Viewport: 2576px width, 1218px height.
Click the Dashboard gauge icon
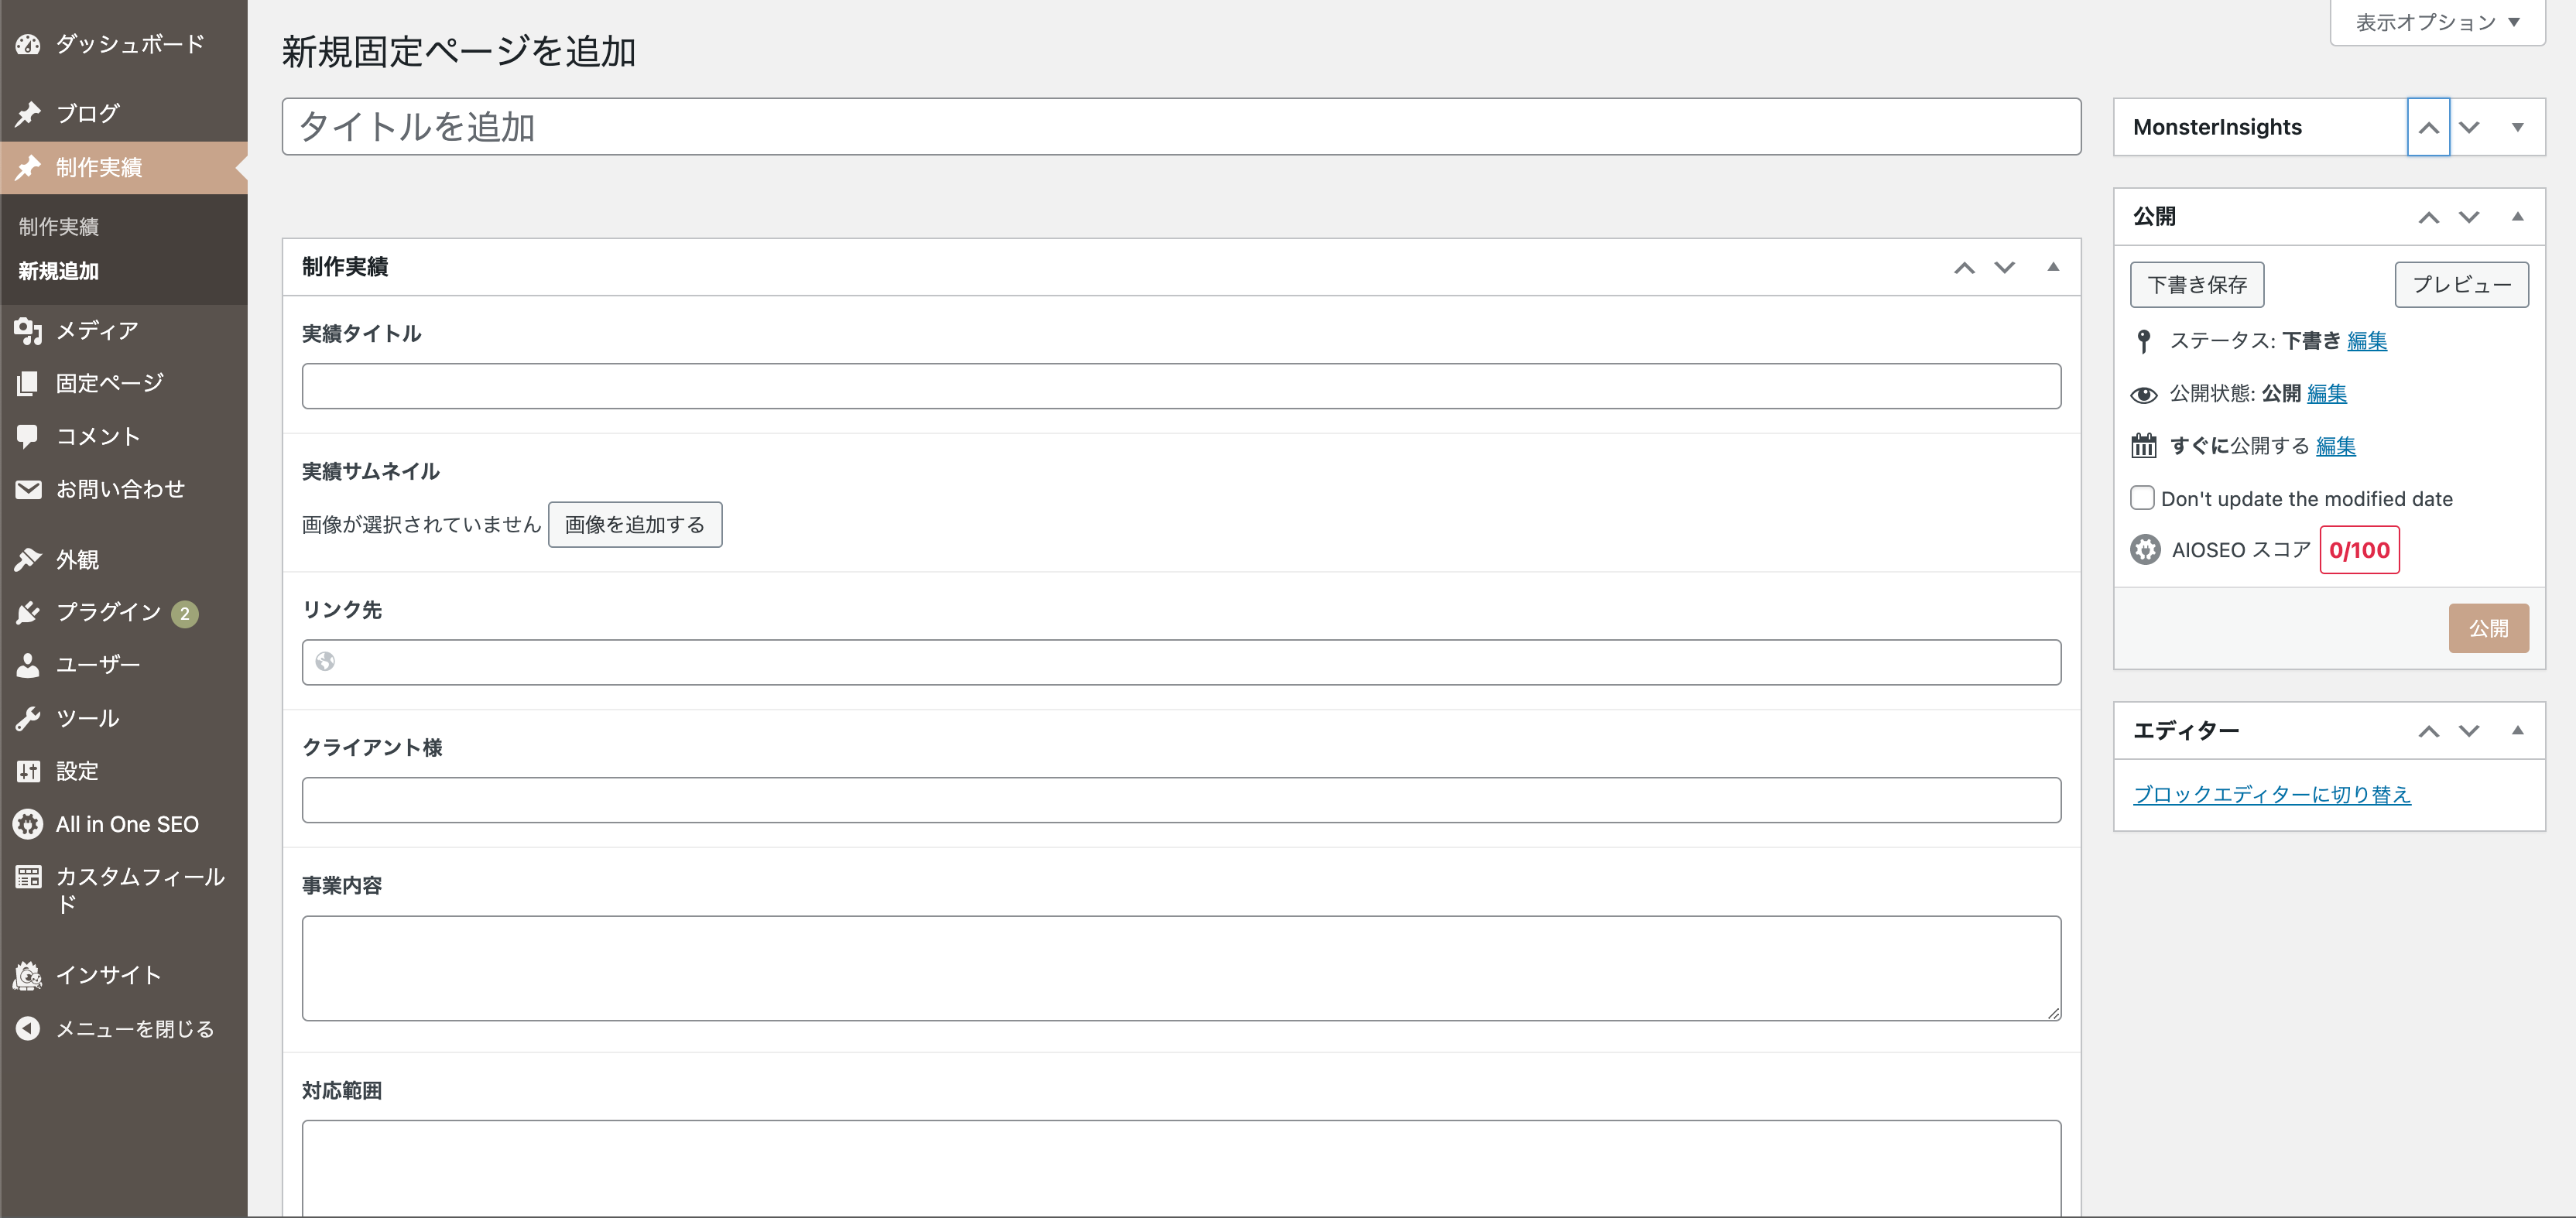pyautogui.click(x=28, y=44)
